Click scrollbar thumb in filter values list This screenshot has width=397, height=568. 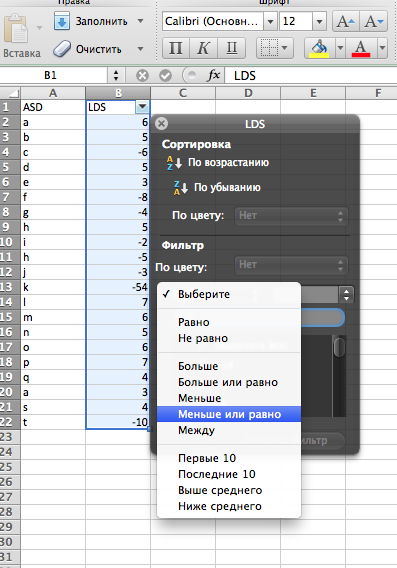[x=339, y=347]
